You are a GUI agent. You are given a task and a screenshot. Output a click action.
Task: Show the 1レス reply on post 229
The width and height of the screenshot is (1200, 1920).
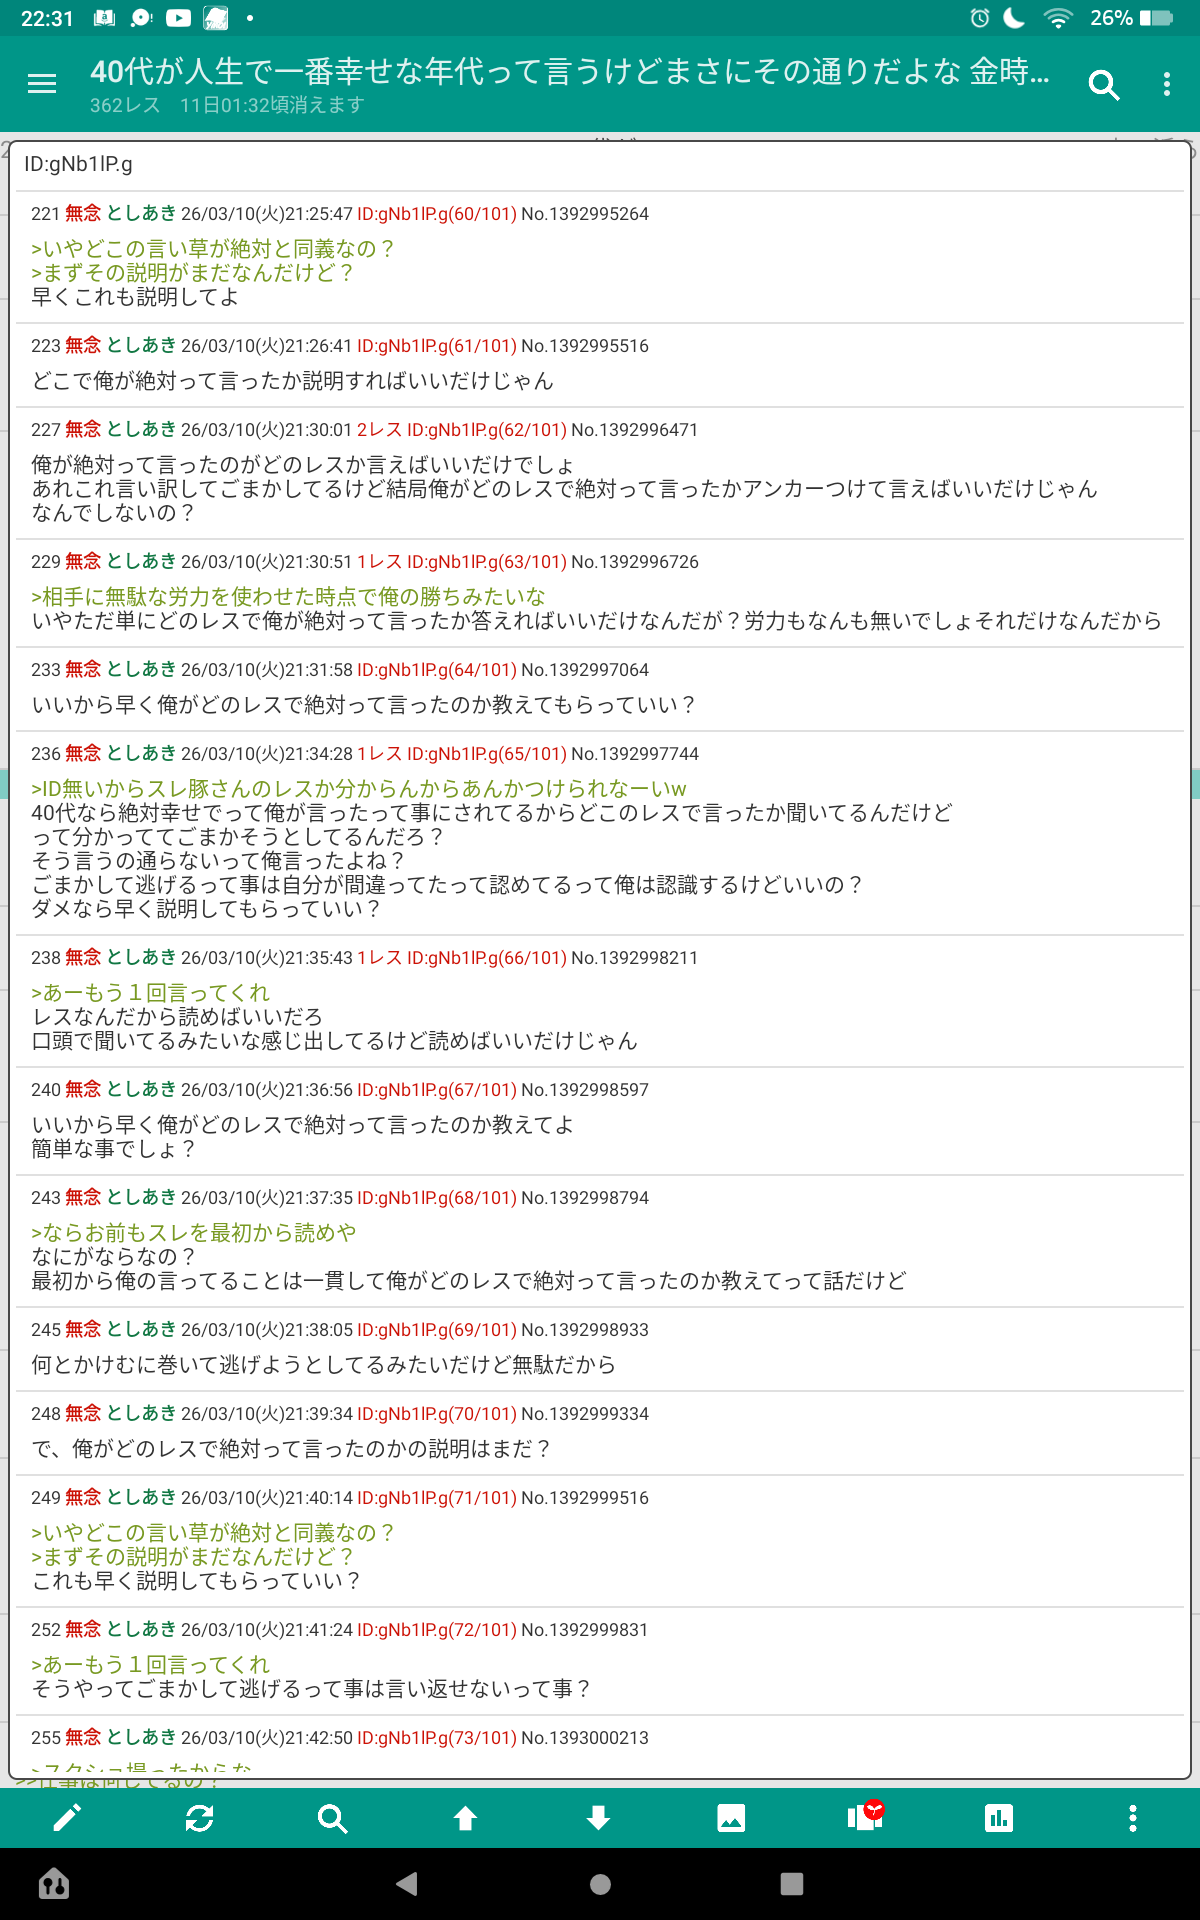pos(379,562)
